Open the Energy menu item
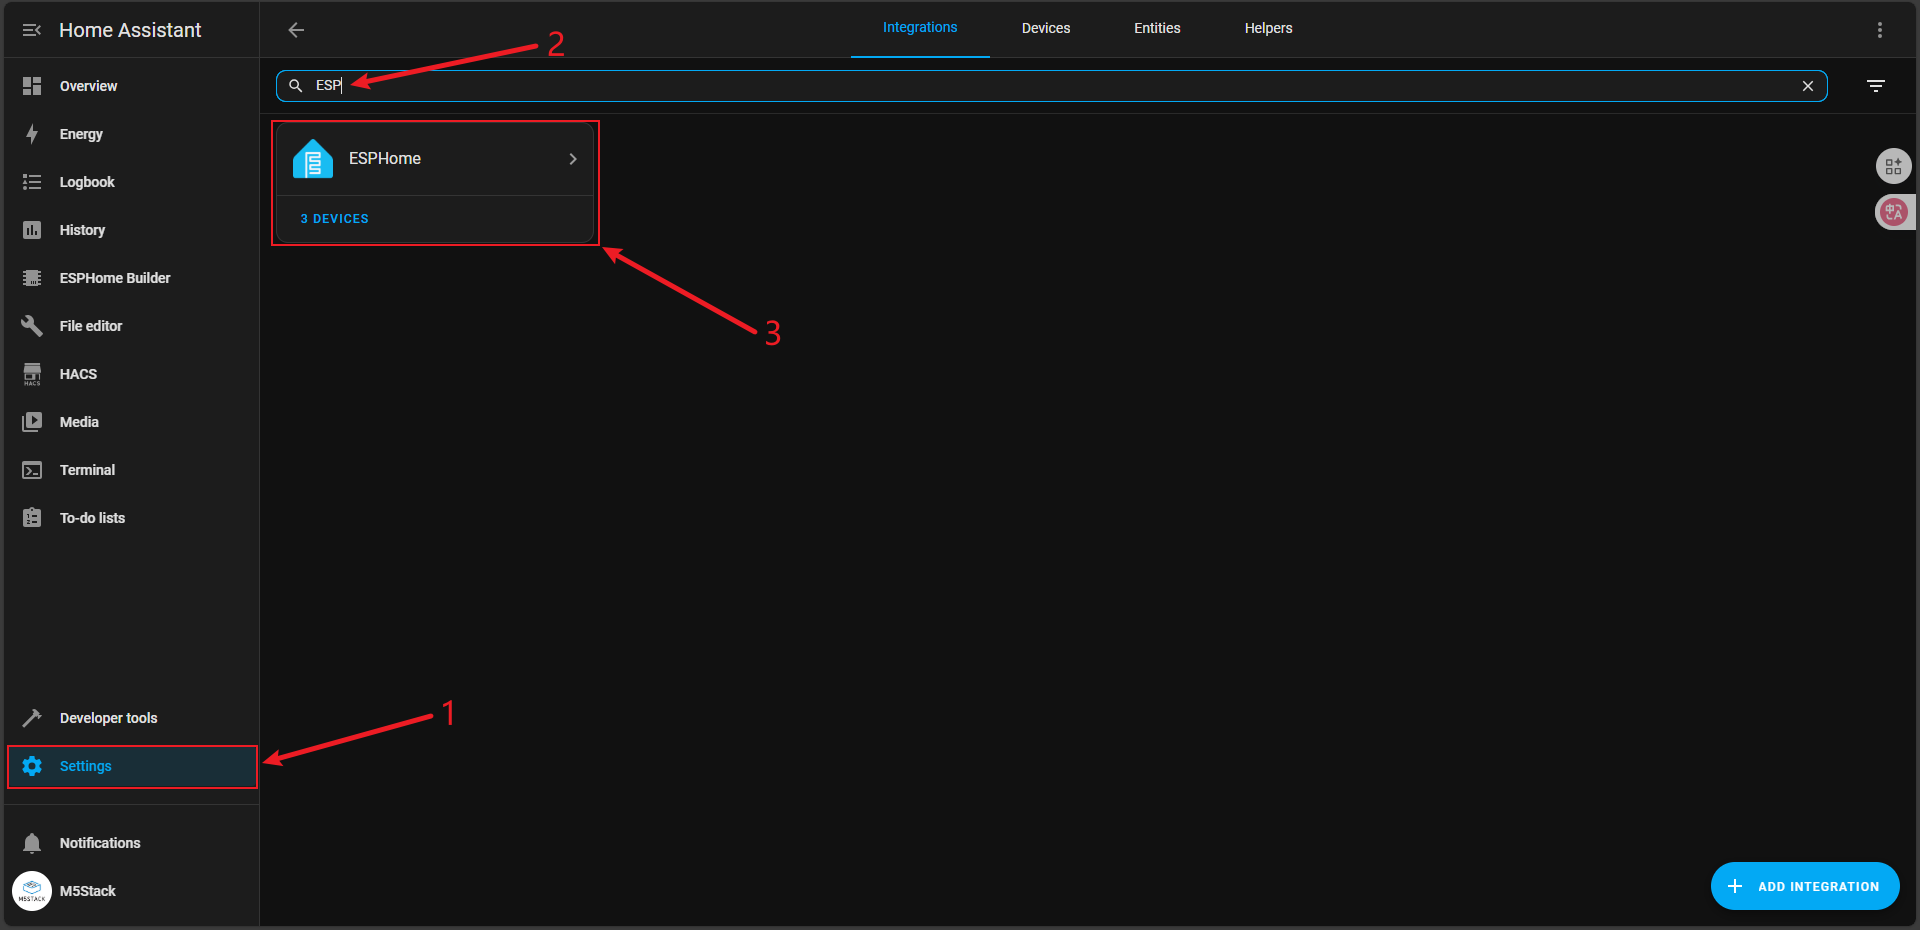The width and height of the screenshot is (1920, 930). 132,134
